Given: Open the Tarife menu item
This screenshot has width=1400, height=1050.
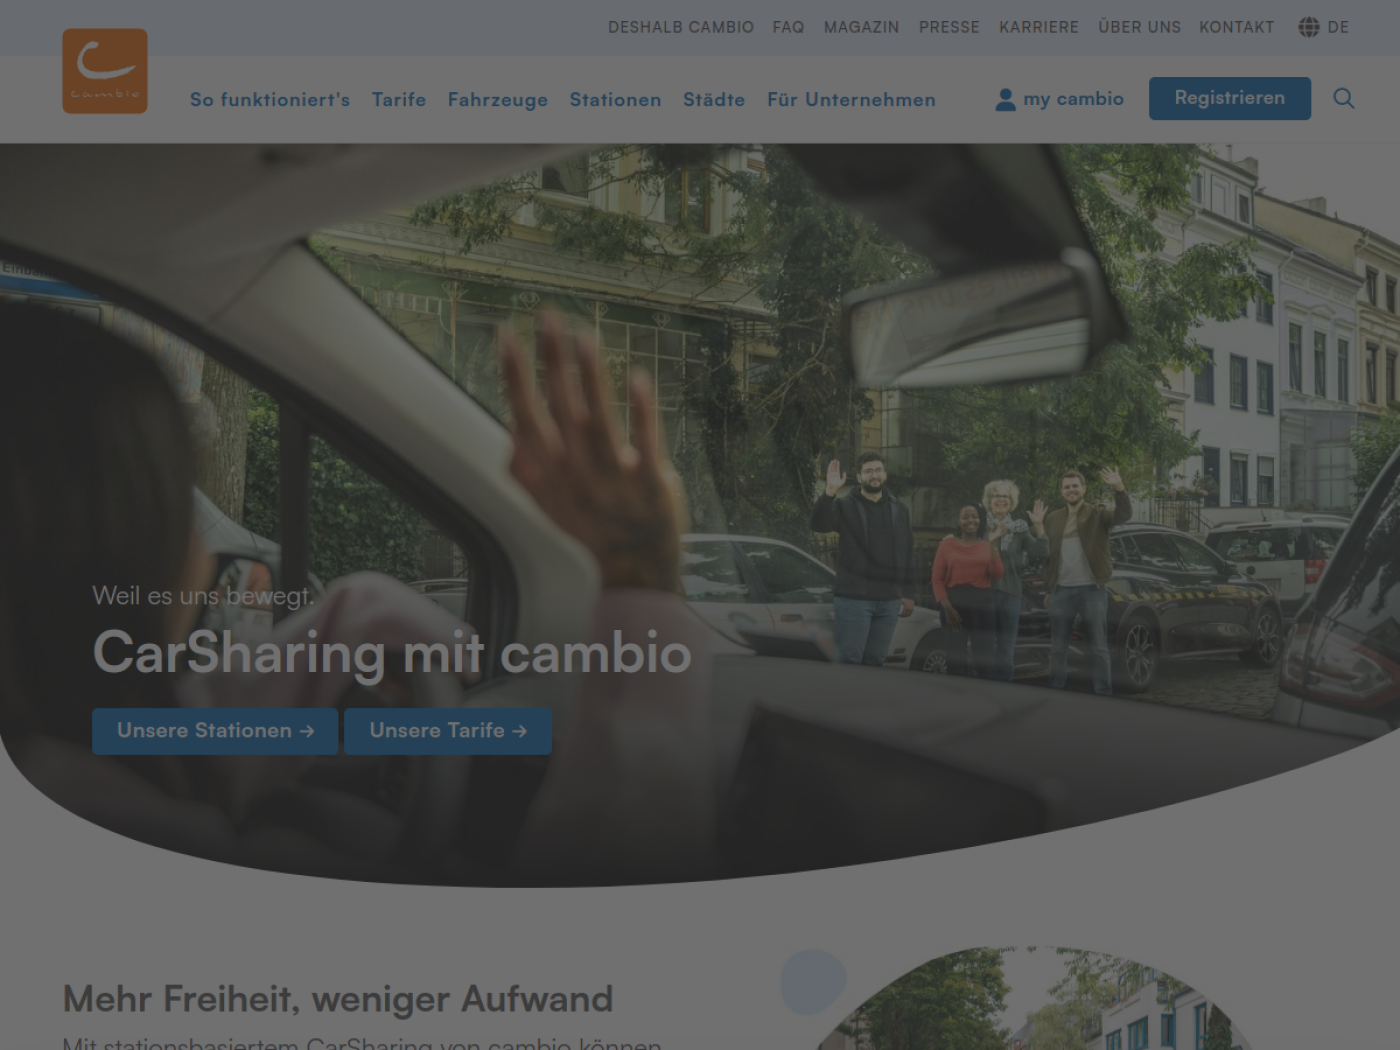Looking at the screenshot, I should pyautogui.click(x=399, y=100).
